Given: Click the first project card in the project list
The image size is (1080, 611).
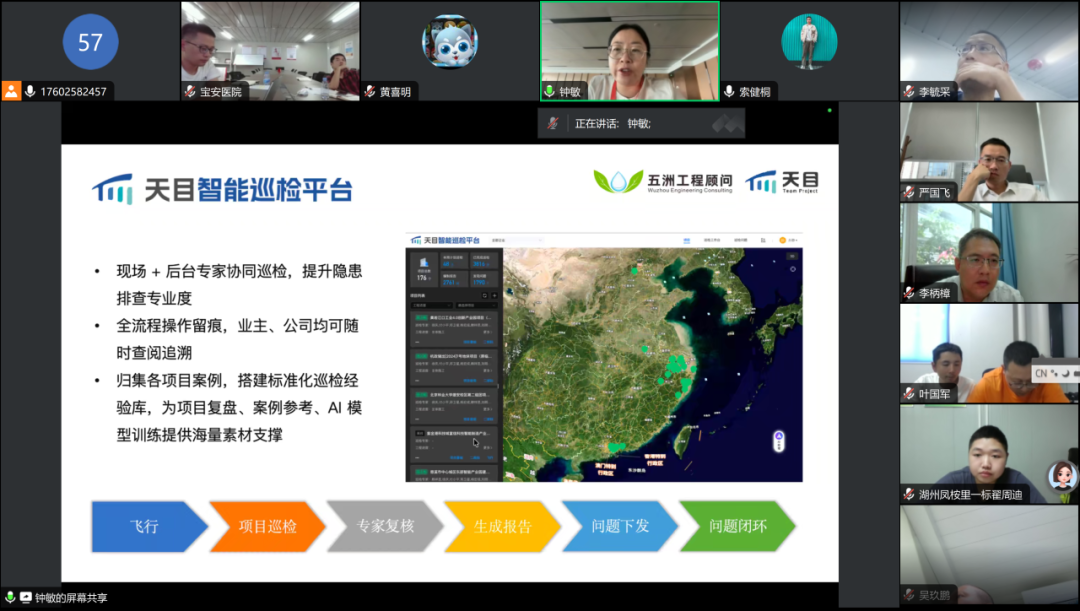Looking at the screenshot, I should point(454,329).
